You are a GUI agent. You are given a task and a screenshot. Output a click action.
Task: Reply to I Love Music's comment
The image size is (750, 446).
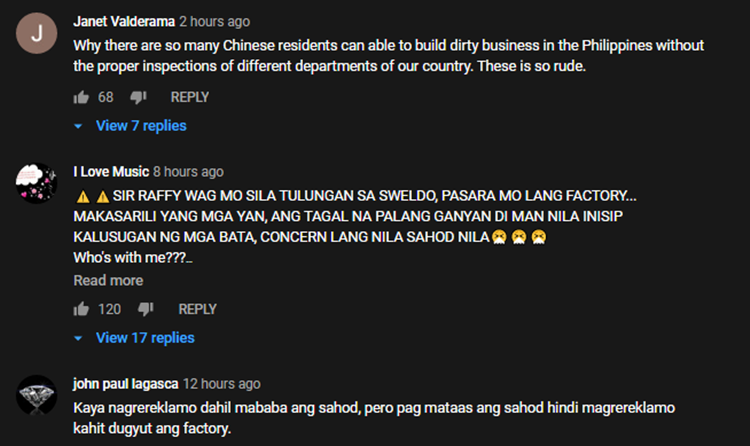pyautogui.click(x=197, y=309)
